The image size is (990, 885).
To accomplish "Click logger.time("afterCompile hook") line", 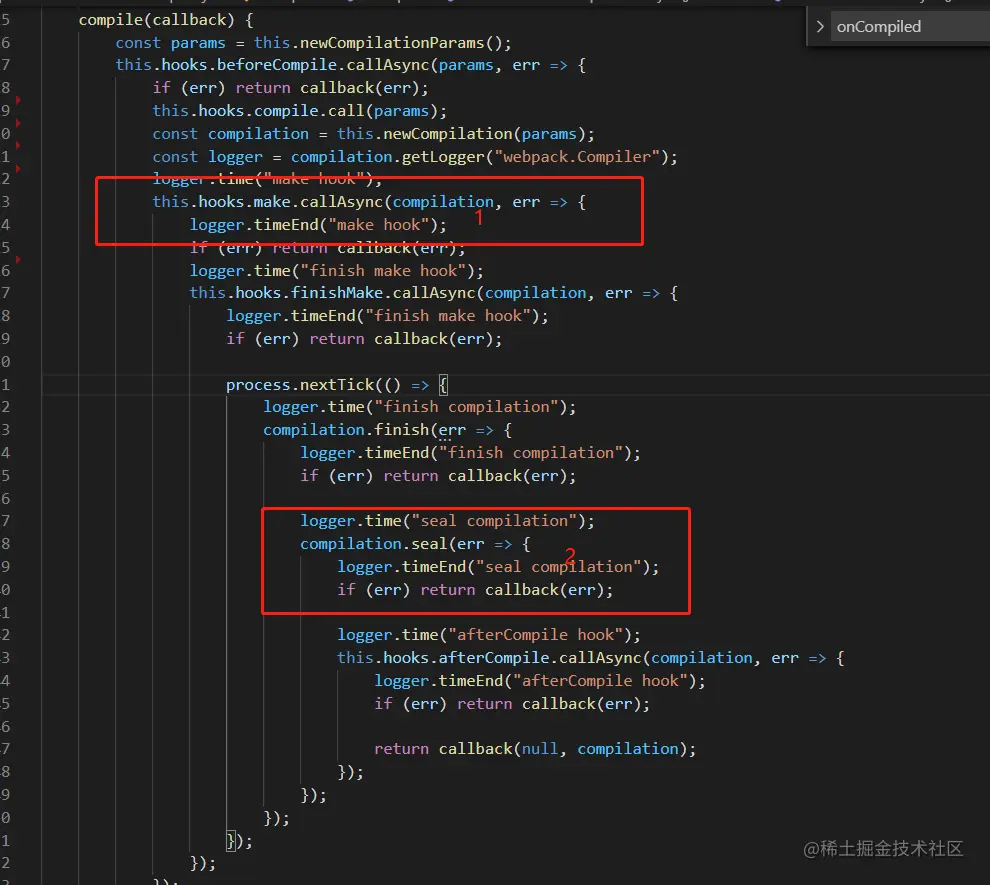I will pyautogui.click(x=489, y=635).
